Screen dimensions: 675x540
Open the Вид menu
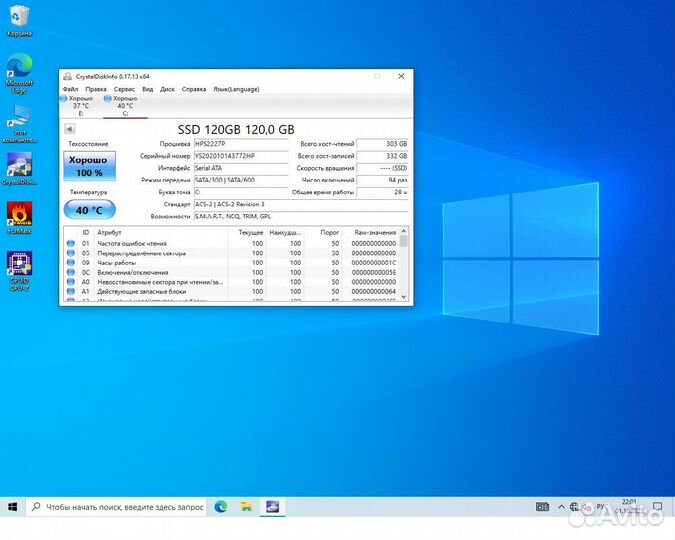pyautogui.click(x=148, y=89)
